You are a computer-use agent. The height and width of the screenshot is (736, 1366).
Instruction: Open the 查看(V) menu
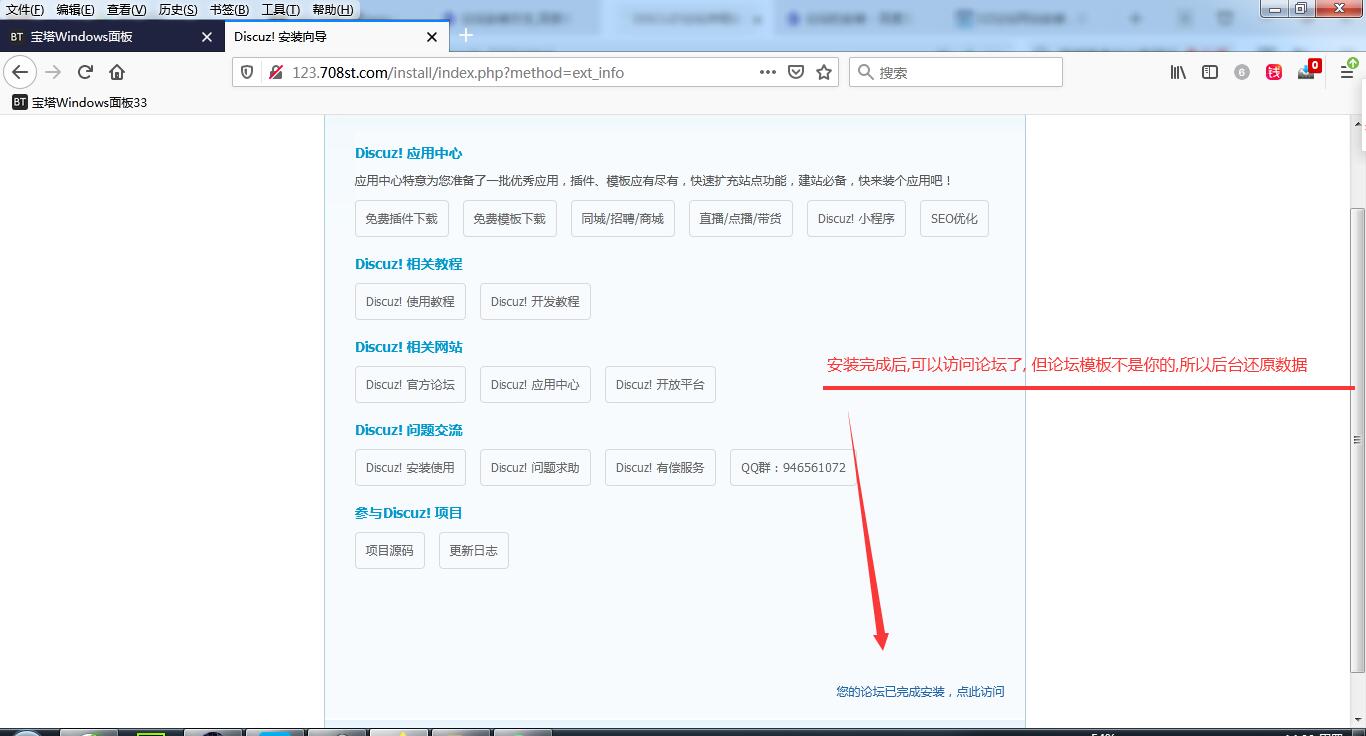point(126,10)
